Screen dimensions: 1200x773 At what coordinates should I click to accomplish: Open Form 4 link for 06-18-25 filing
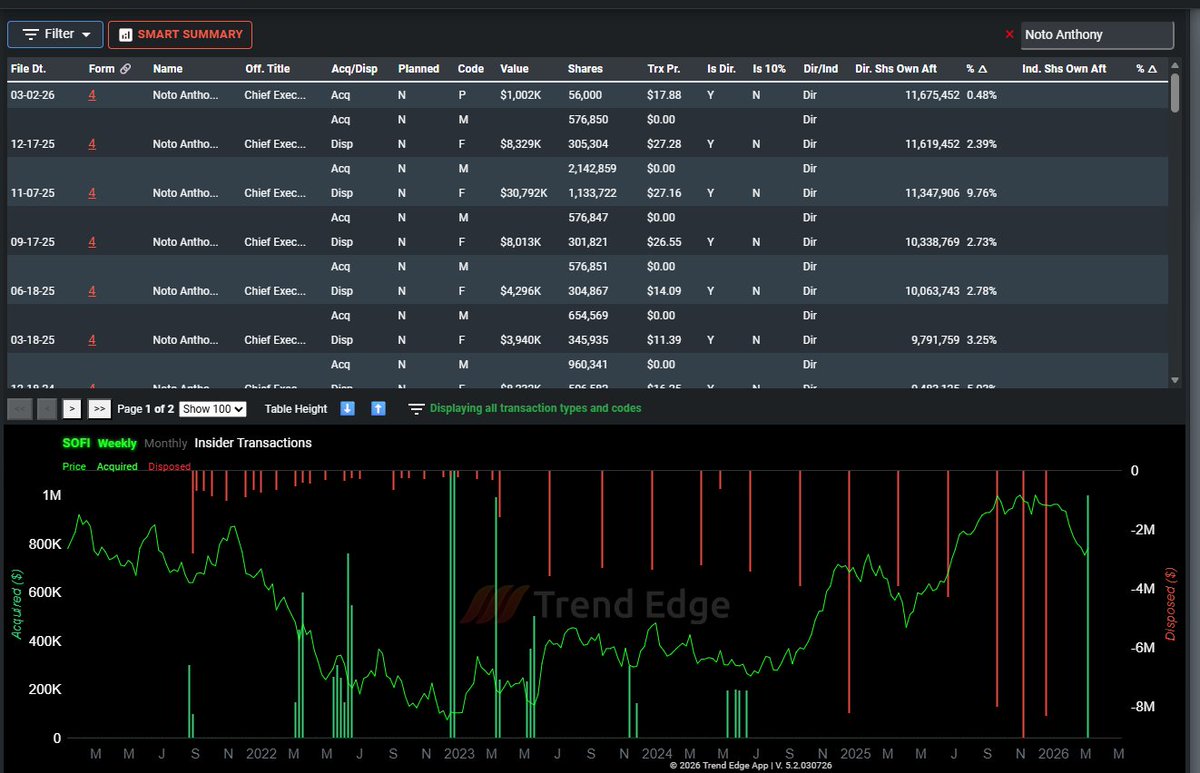pyautogui.click(x=92, y=291)
